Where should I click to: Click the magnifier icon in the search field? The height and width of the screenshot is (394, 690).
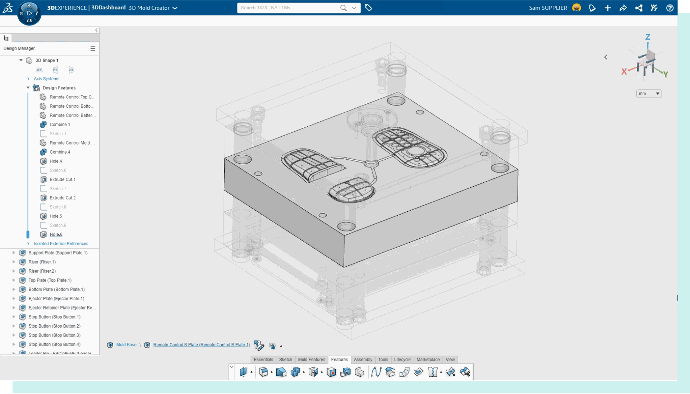(343, 7)
